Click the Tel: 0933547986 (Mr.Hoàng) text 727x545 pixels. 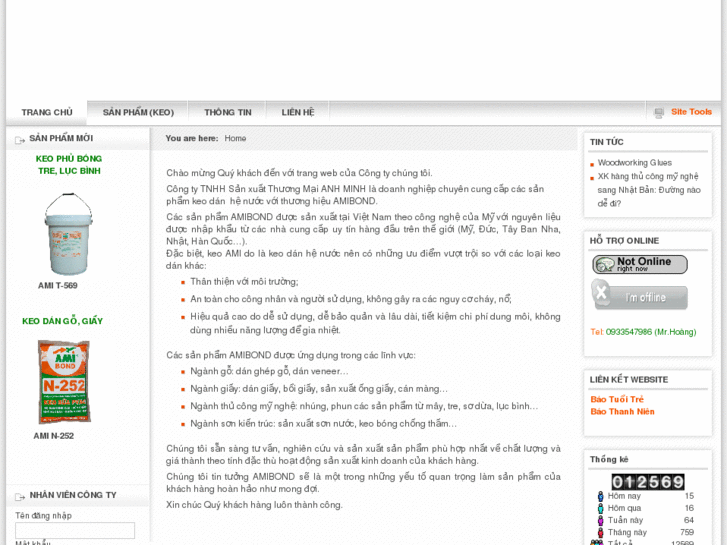coord(643,332)
